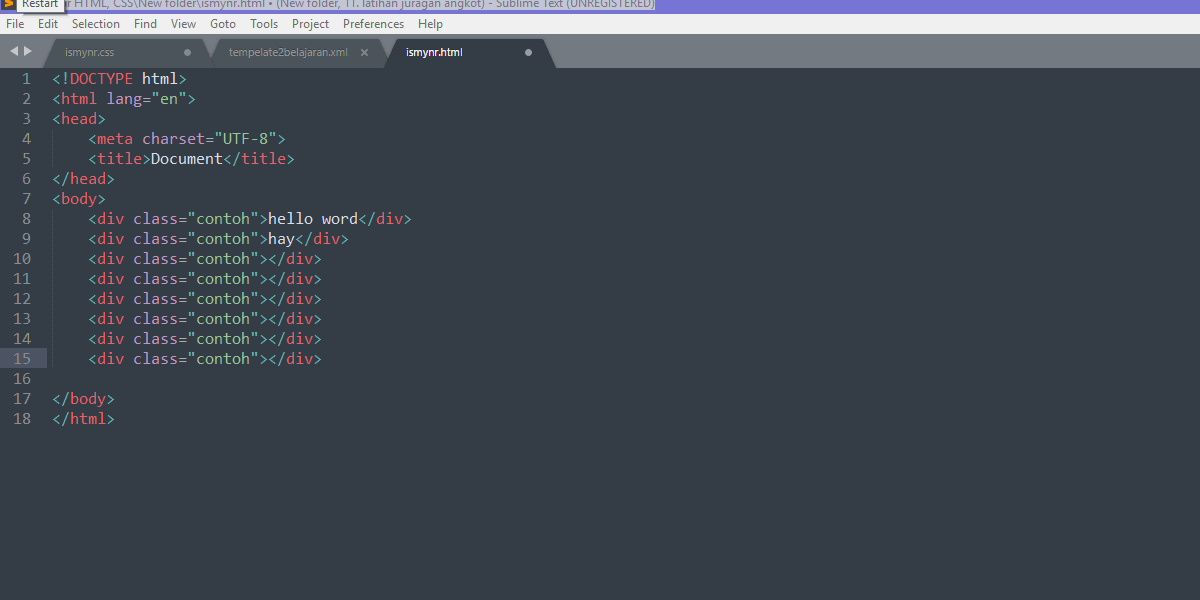Image resolution: width=1200 pixels, height=600 pixels.
Task: Open the Edit menu
Action: pyautogui.click(x=47, y=23)
